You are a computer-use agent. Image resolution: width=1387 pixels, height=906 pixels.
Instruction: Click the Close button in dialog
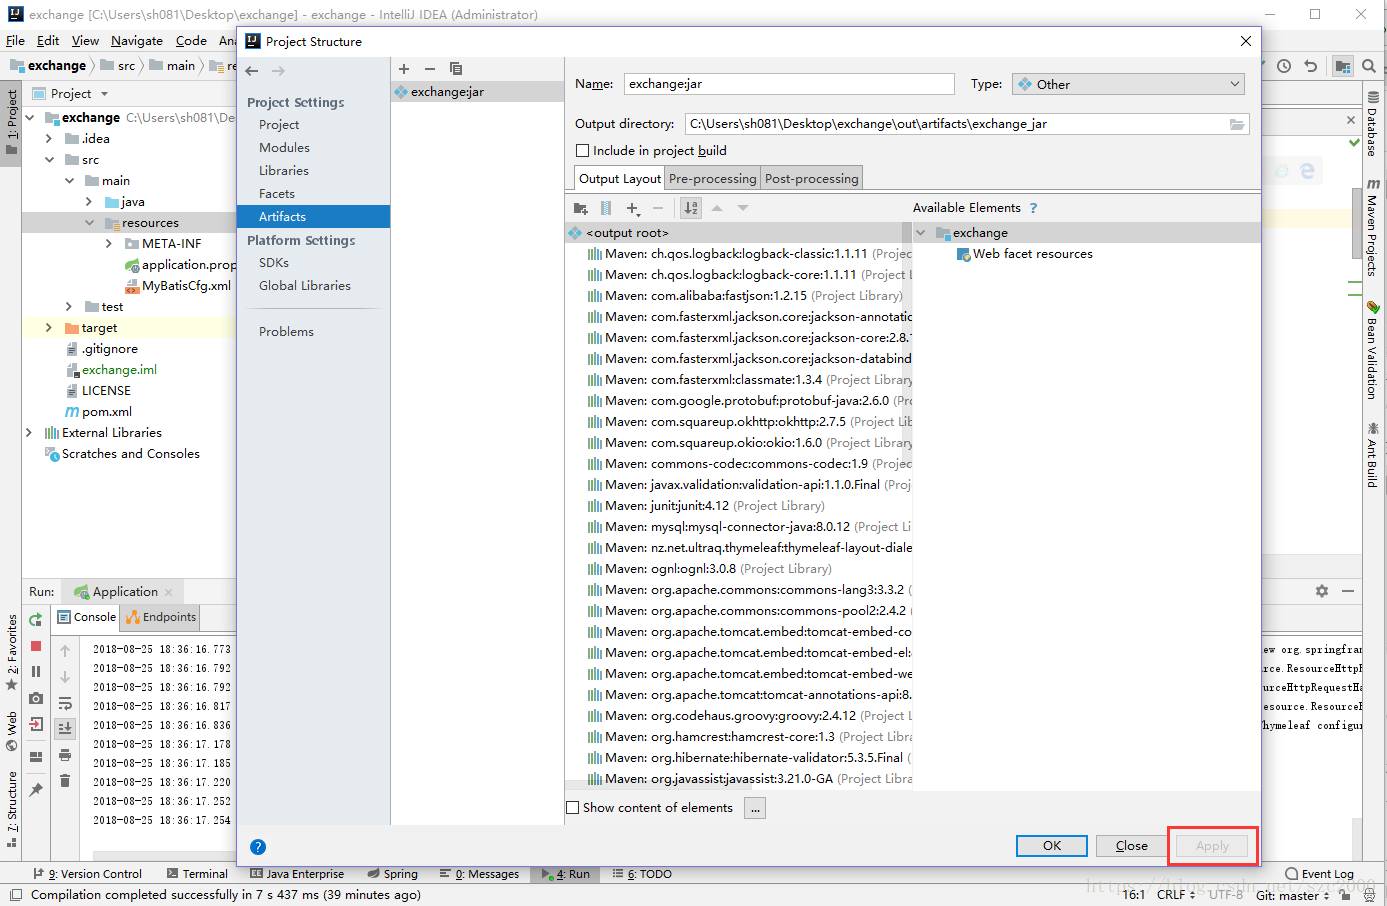(1132, 846)
